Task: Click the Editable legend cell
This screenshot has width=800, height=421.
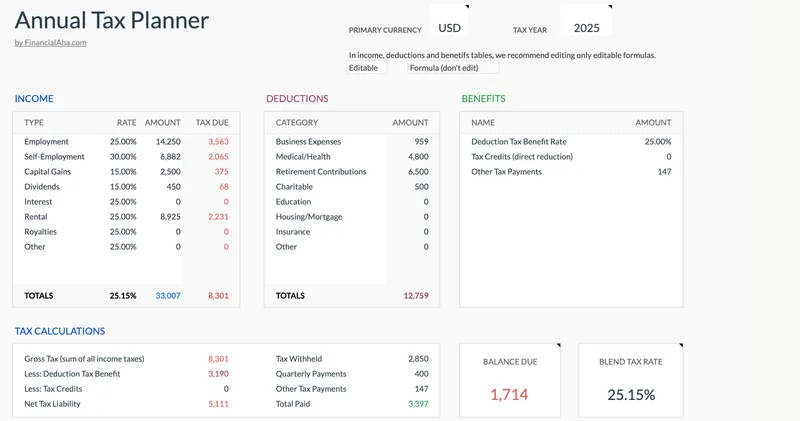Action: (367, 68)
